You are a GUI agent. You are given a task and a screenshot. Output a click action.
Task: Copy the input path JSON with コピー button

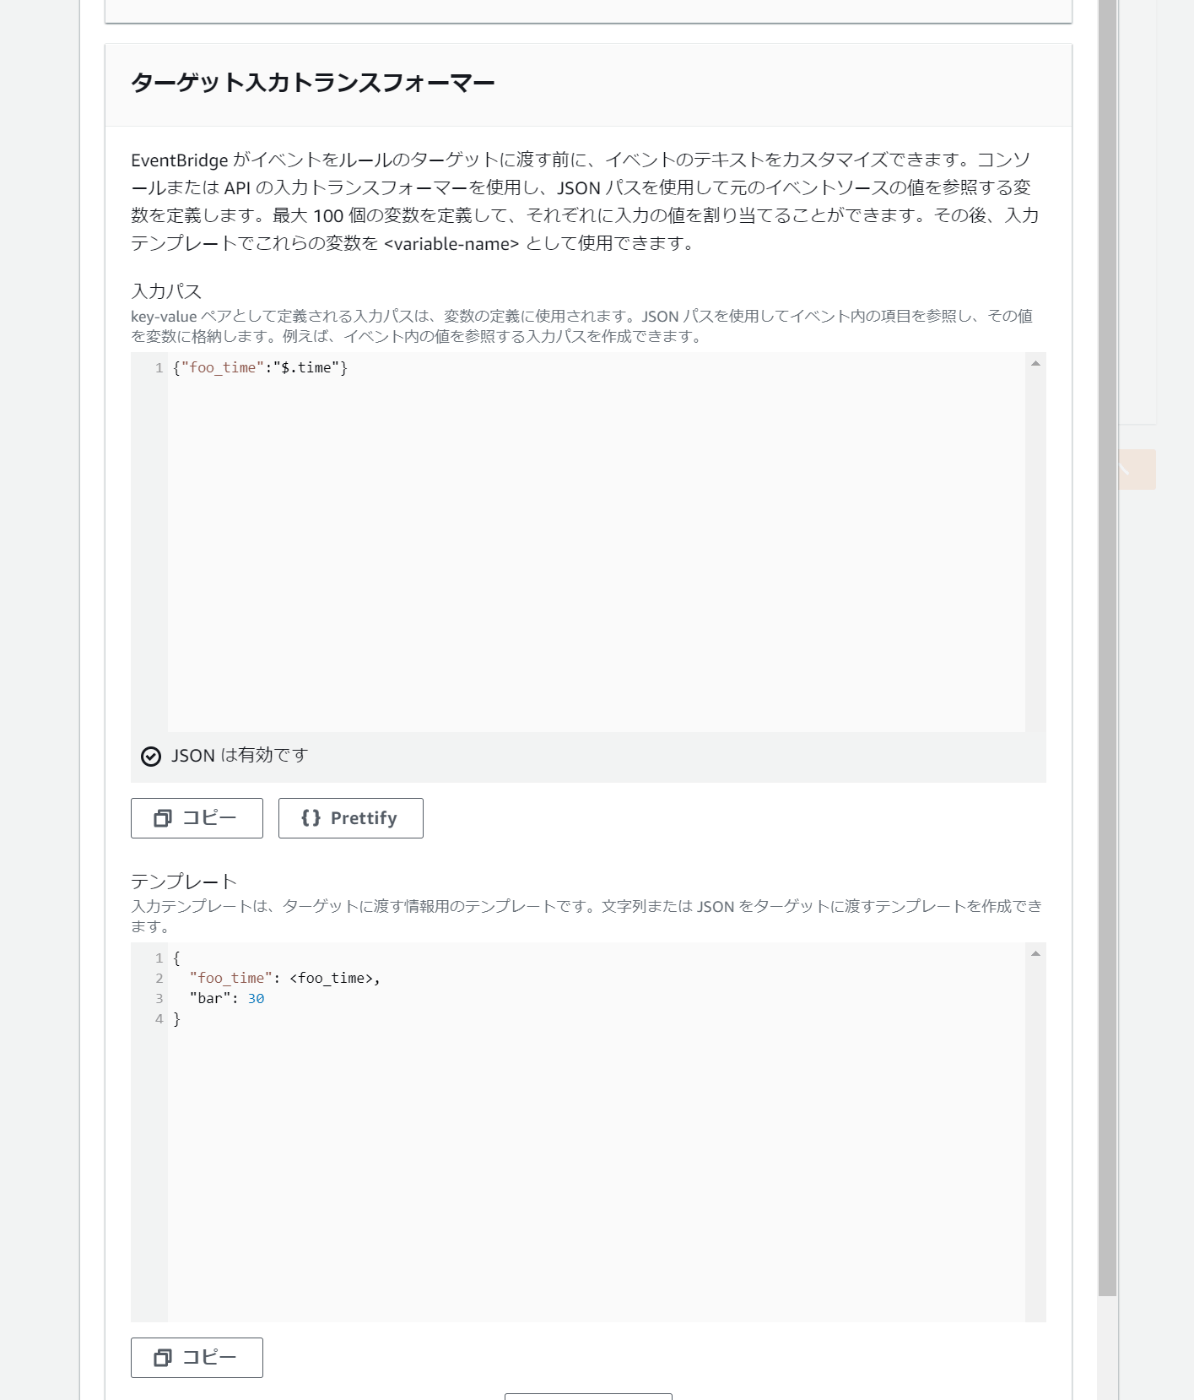point(197,818)
